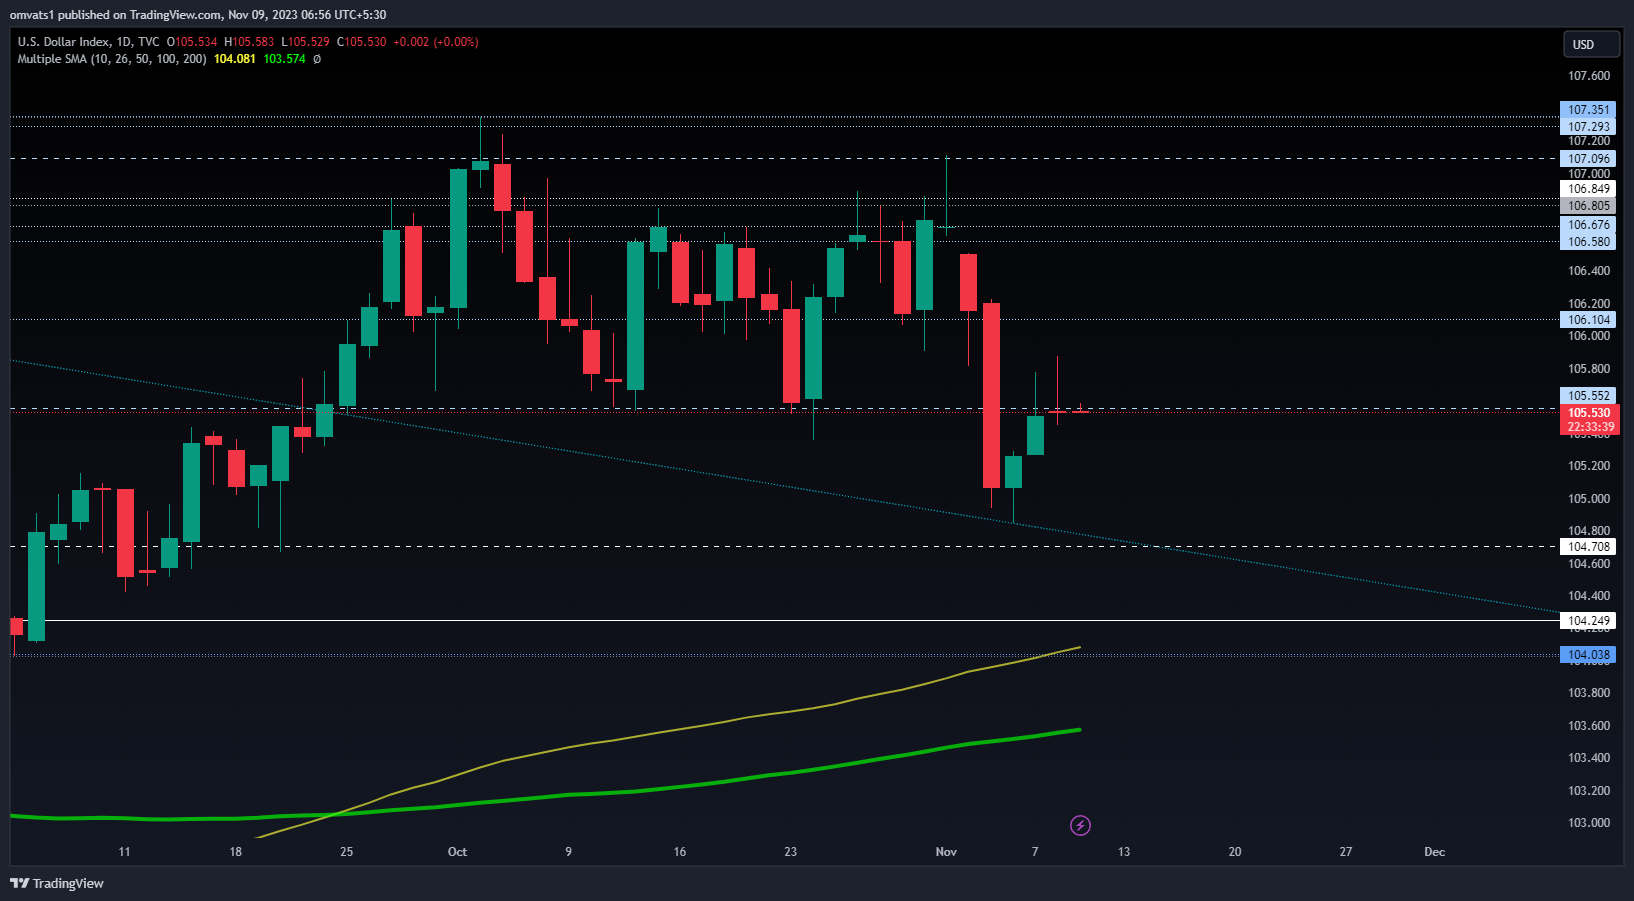This screenshot has height=901, width=1634.
Task: Click the green SMA value 103.574
Action: pos(285,59)
